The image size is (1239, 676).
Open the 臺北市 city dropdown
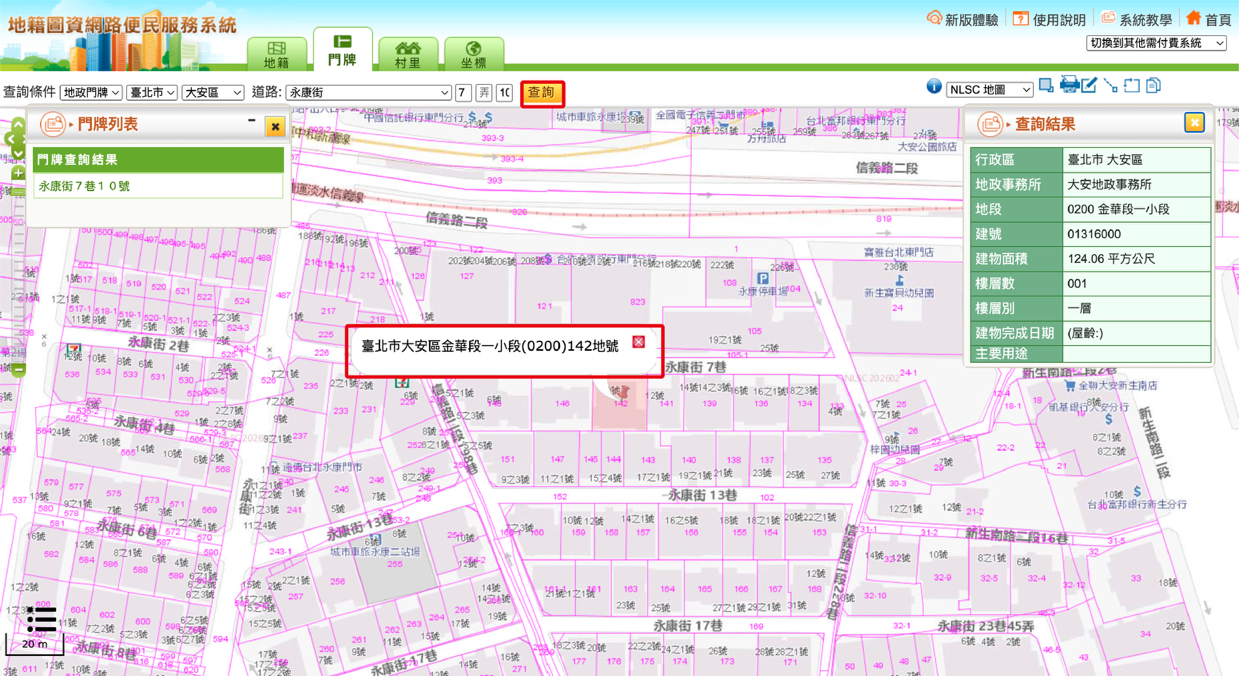coord(152,92)
